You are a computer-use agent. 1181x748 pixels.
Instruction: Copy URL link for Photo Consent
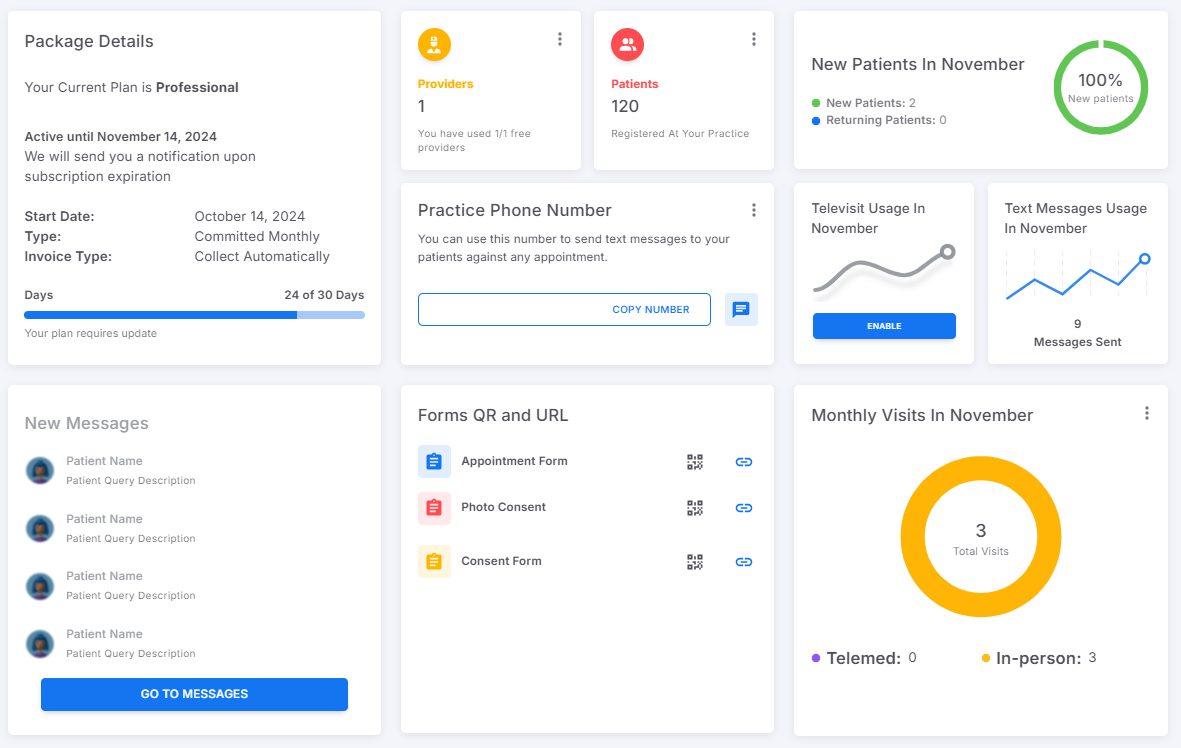[x=743, y=508]
